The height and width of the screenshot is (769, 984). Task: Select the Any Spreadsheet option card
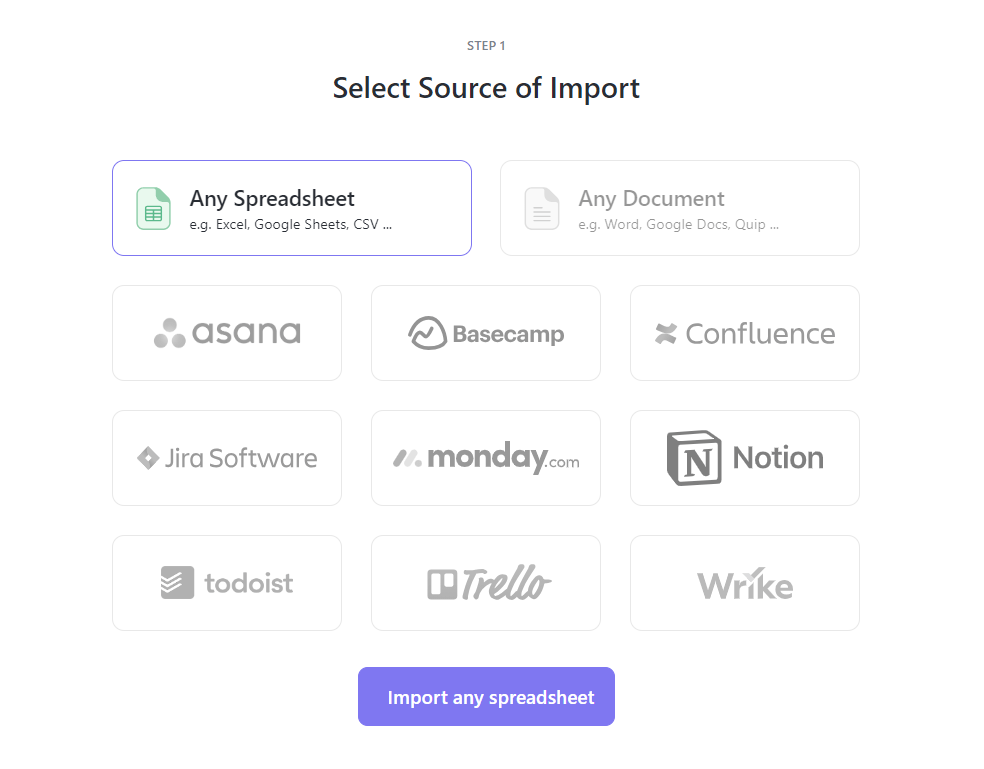coord(291,208)
